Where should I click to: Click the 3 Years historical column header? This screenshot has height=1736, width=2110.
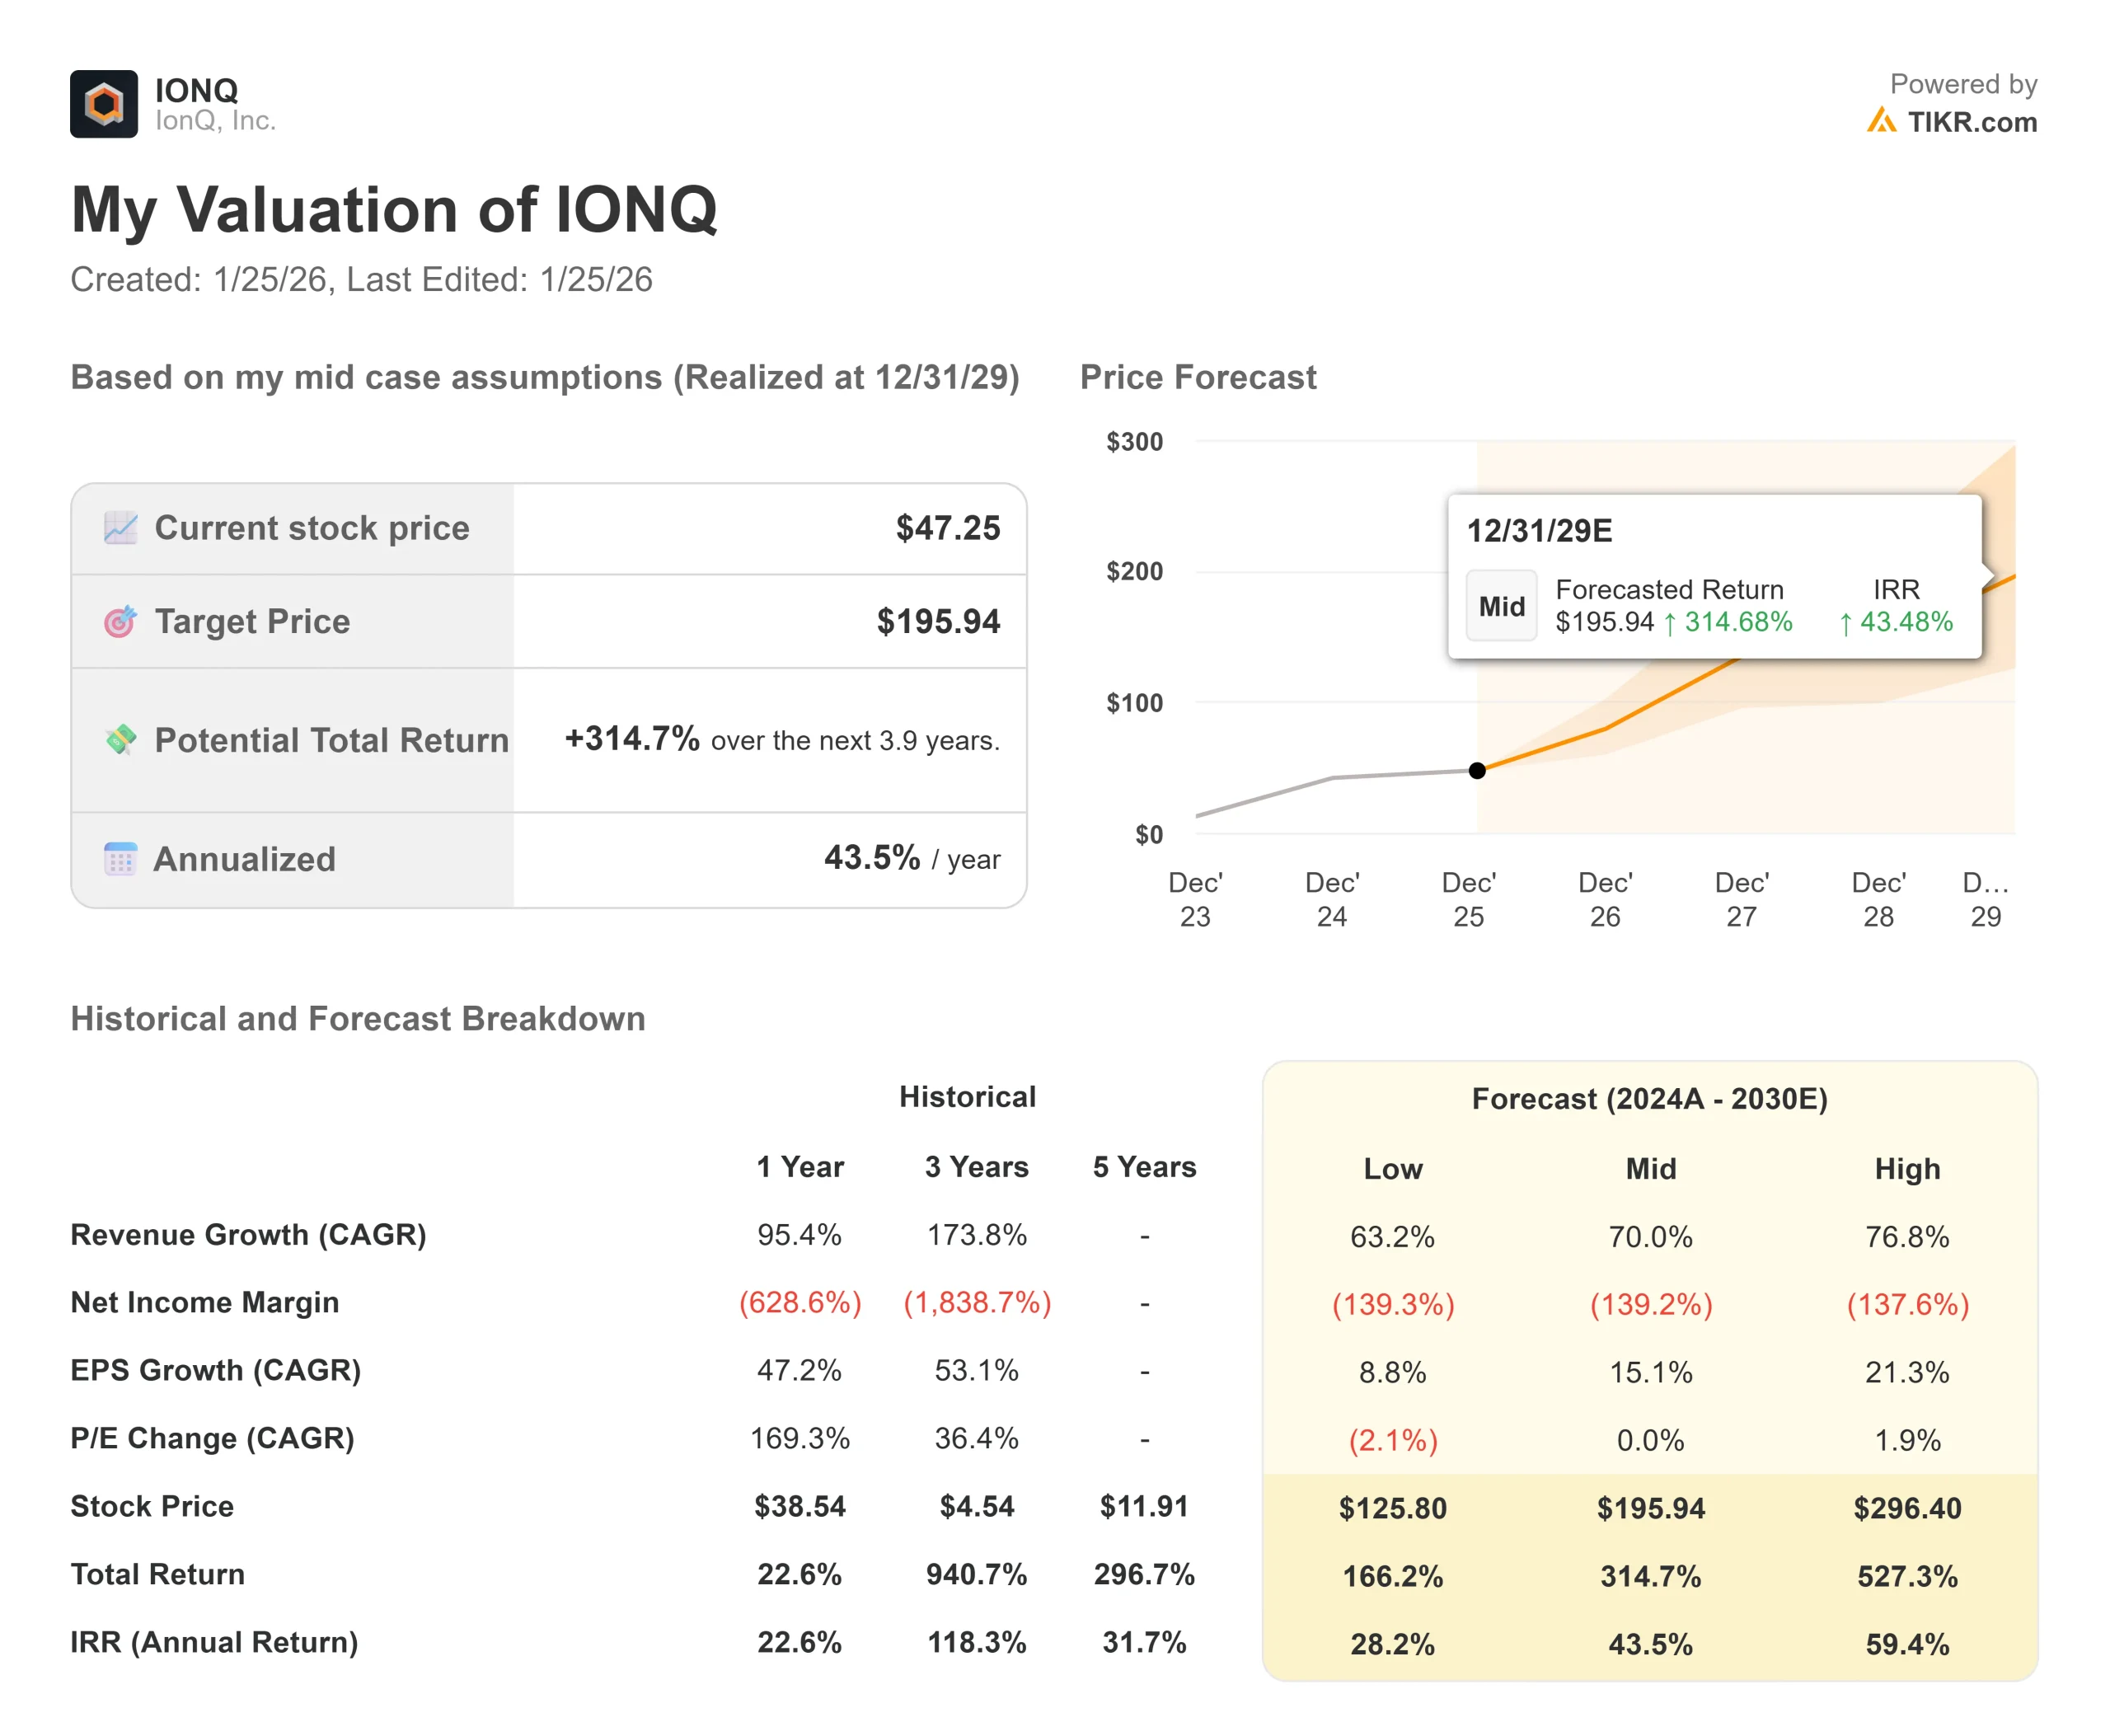click(x=976, y=1166)
